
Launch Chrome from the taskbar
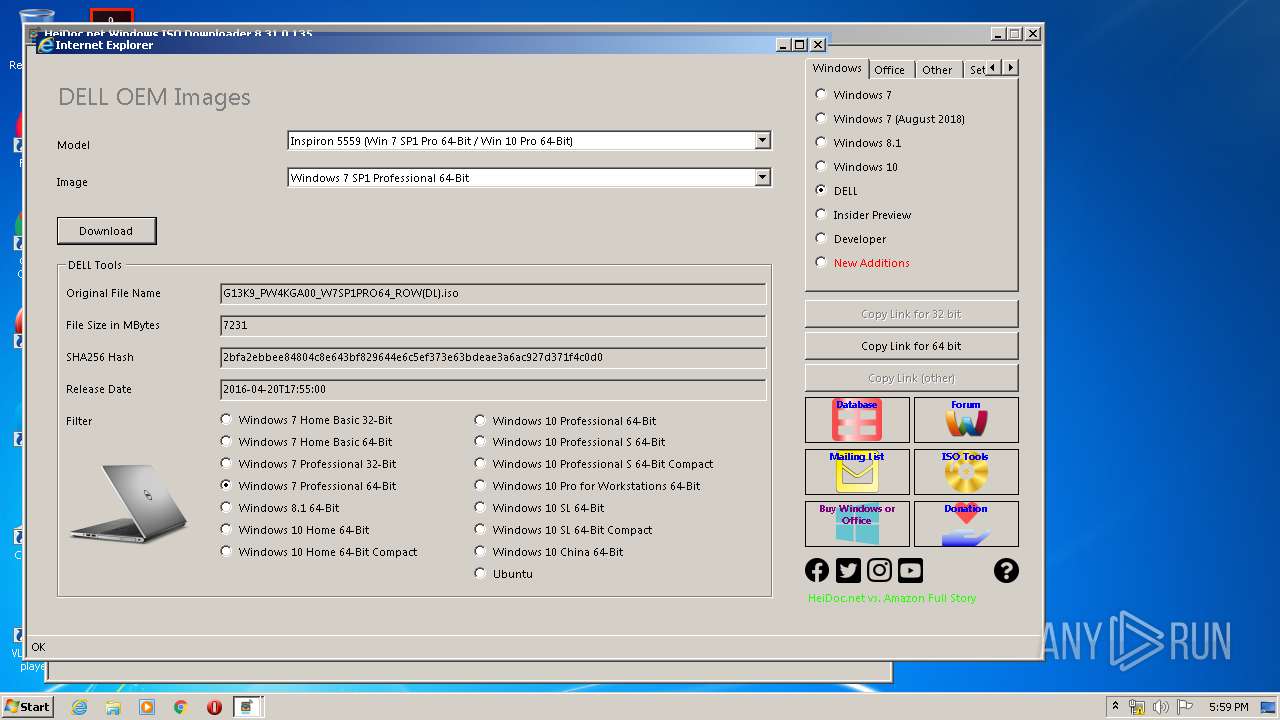click(x=180, y=707)
